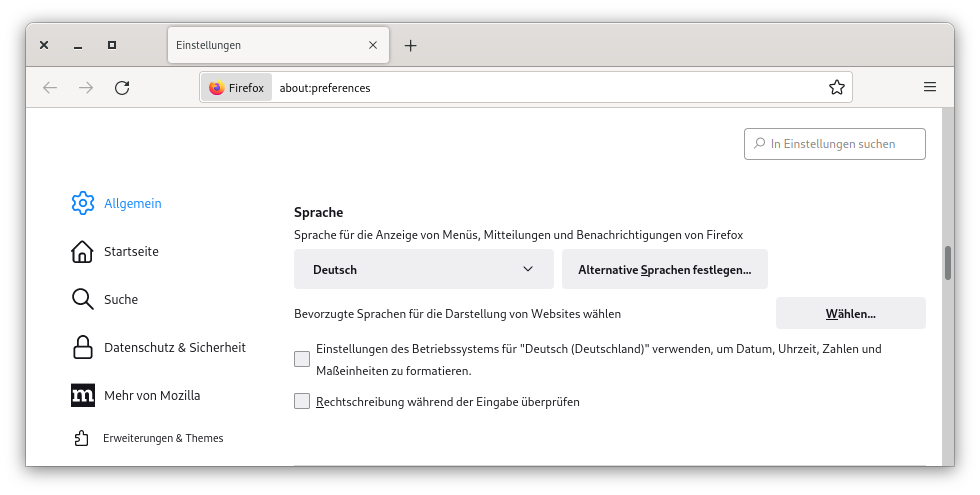
Task: Open a new tab with plus button
Action: (x=411, y=45)
